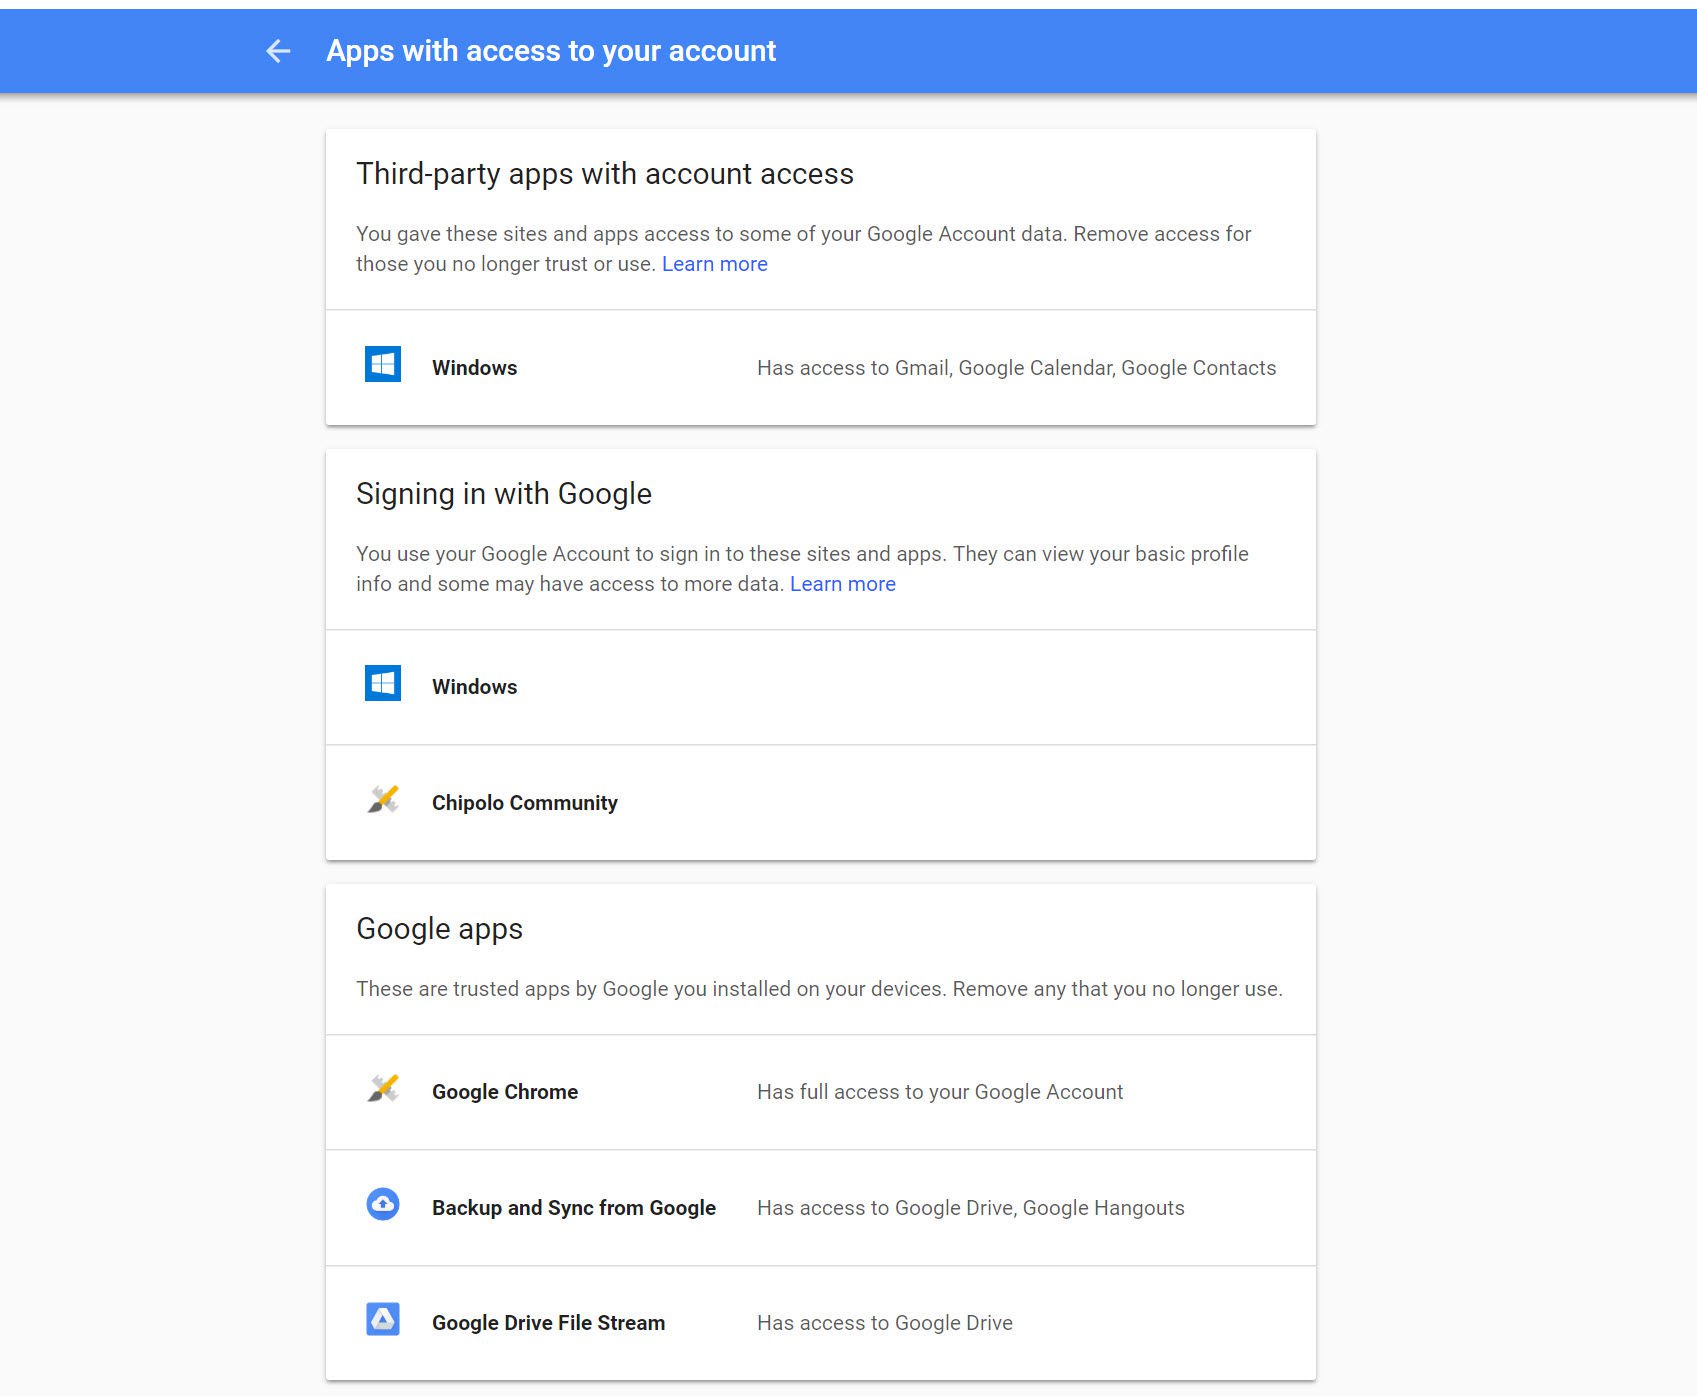1697x1396 pixels.
Task: Open Google Drive File Stream entry
Action: [x=821, y=1323]
